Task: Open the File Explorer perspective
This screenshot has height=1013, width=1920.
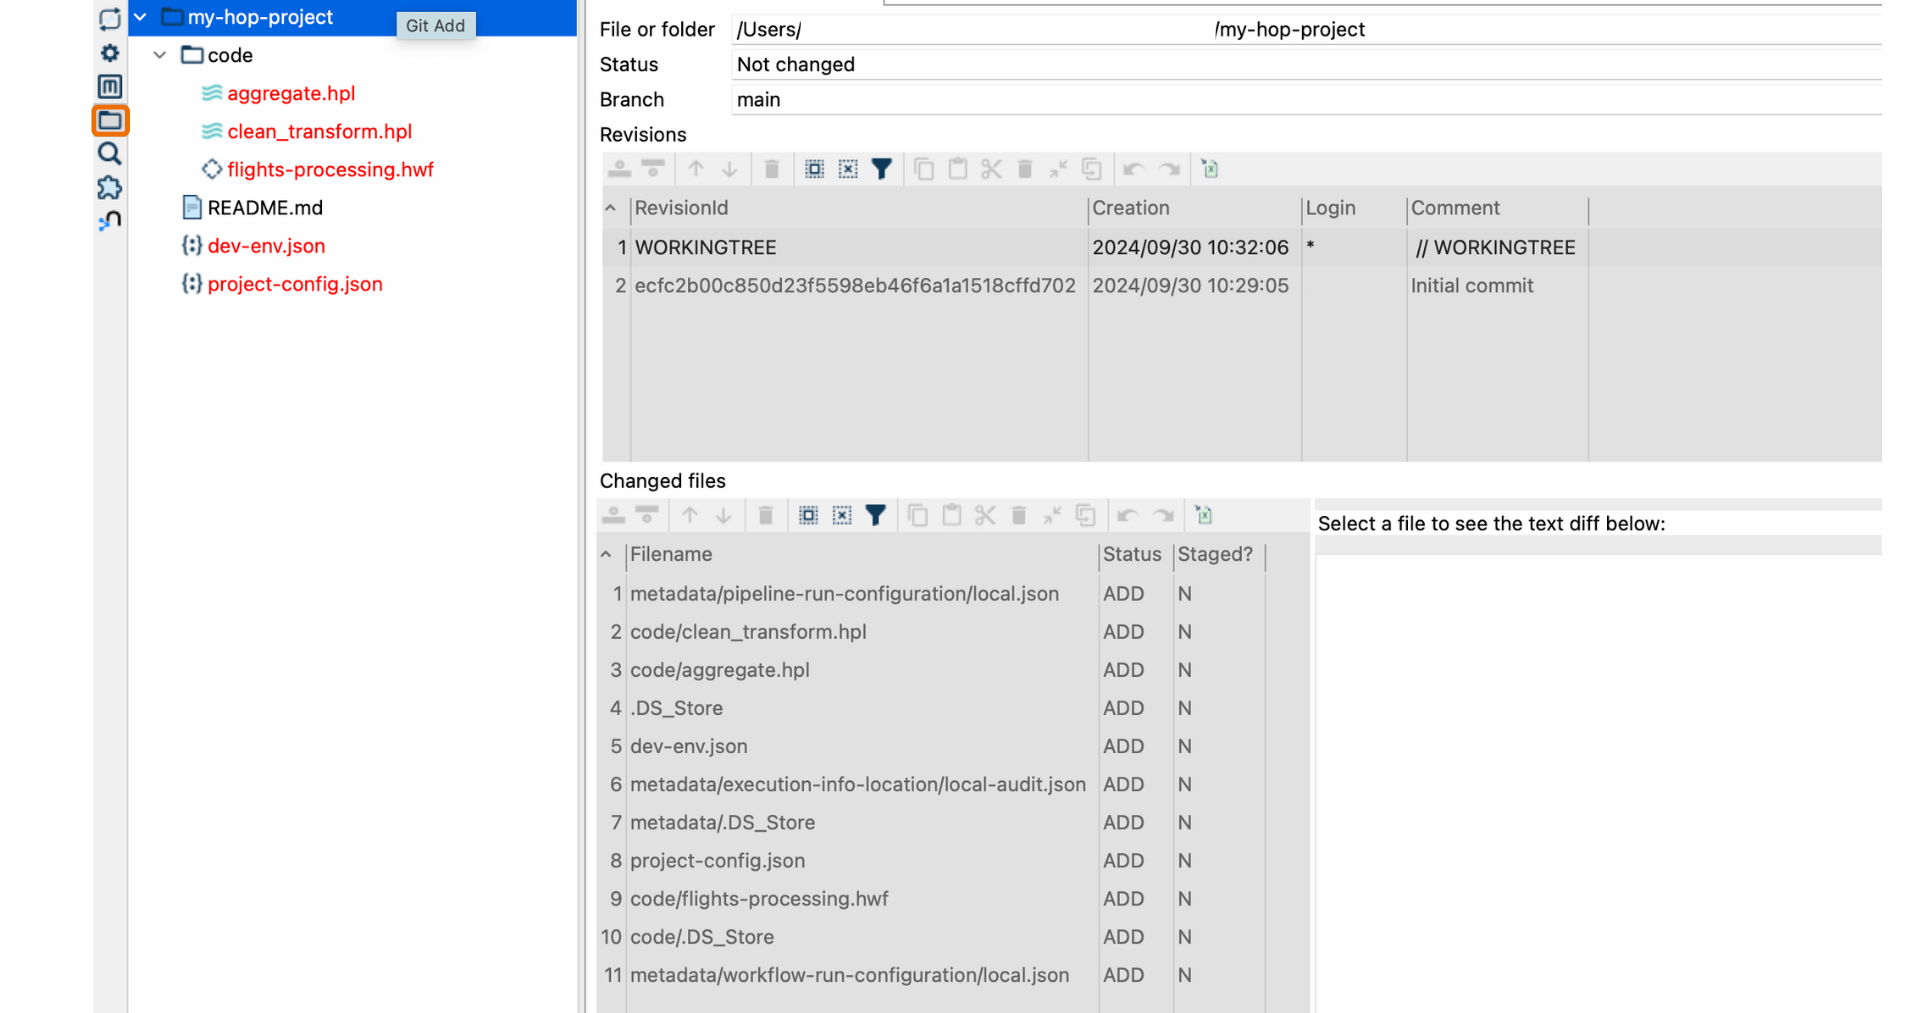Action: click(109, 120)
